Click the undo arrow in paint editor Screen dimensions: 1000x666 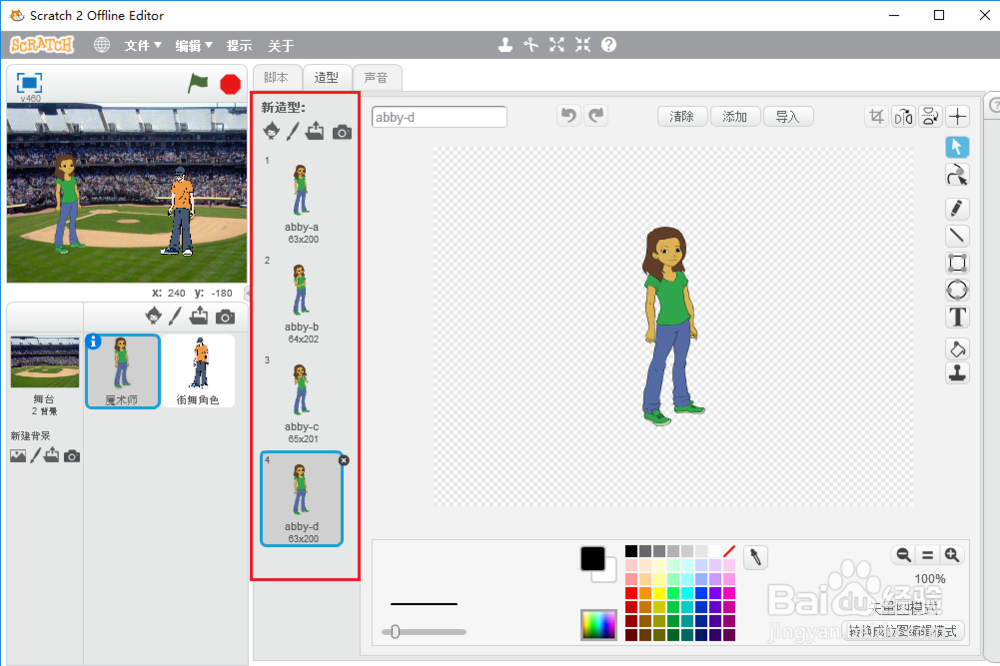coord(568,115)
